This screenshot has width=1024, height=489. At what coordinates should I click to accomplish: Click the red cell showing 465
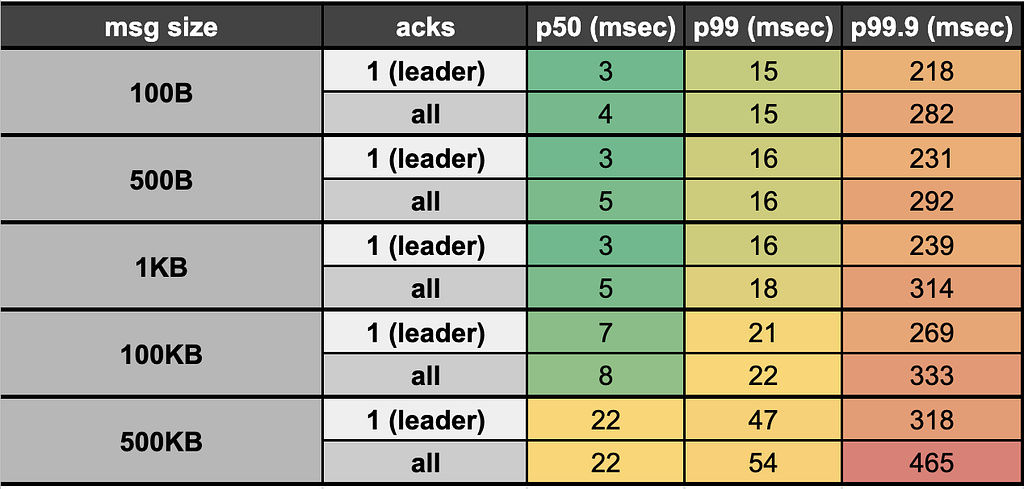point(933,463)
